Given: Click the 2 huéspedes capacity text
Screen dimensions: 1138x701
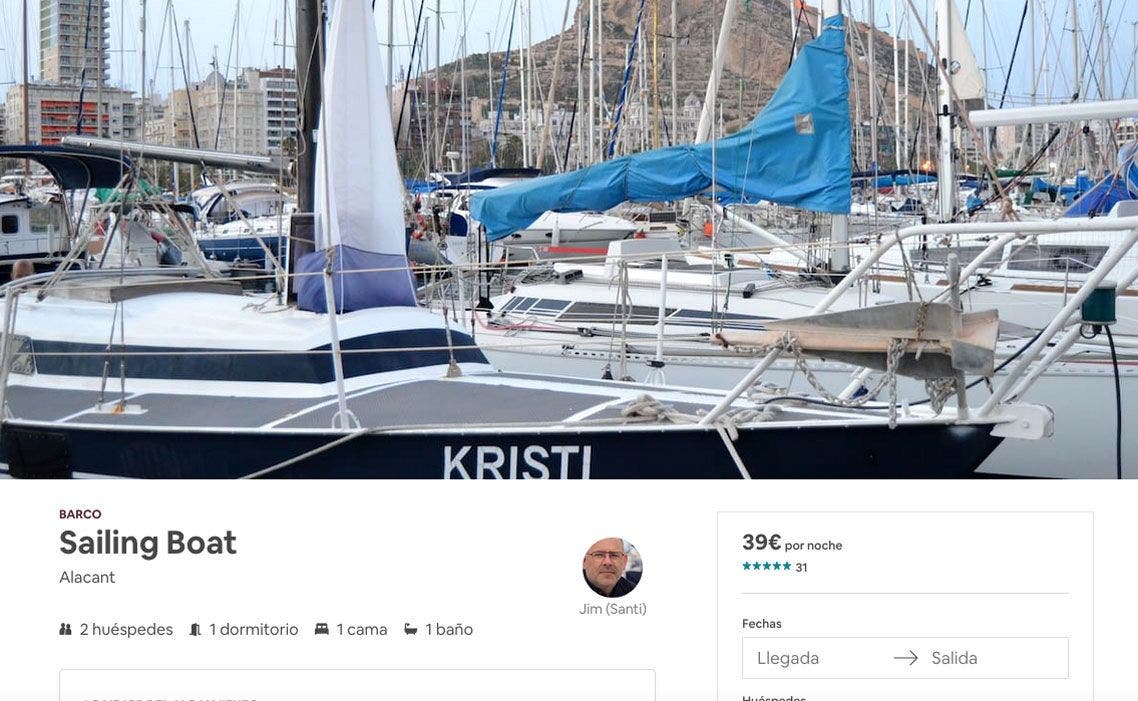Looking at the screenshot, I should [x=126, y=629].
